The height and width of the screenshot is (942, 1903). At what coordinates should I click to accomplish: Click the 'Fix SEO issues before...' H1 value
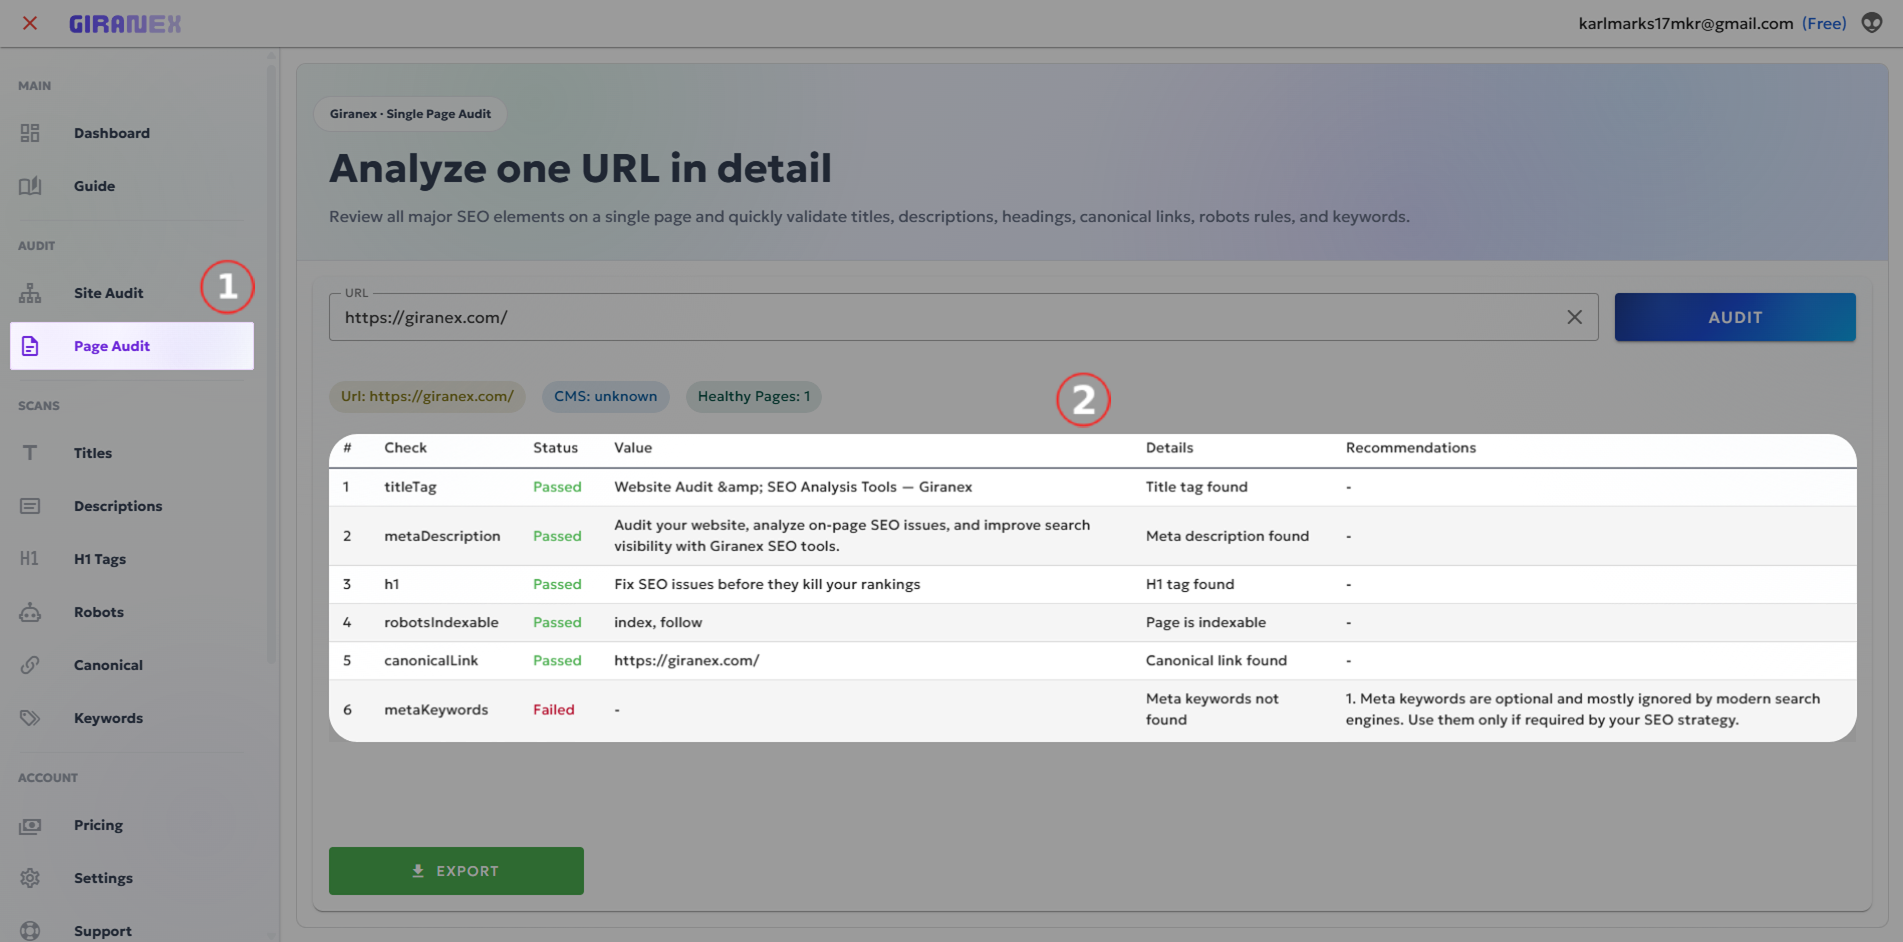(767, 584)
